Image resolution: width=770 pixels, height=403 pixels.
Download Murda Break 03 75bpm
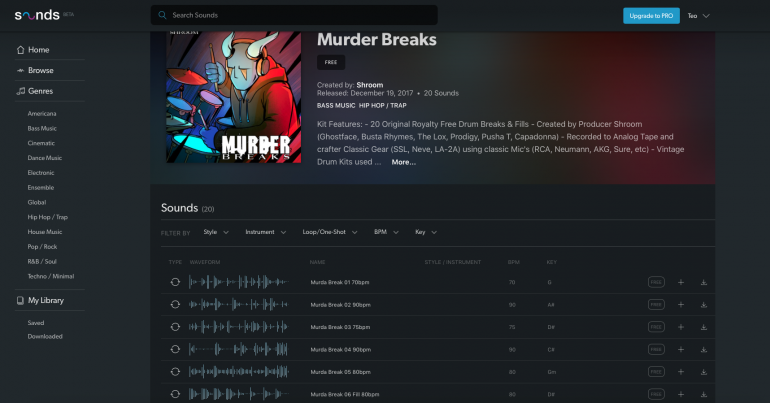[704, 327]
